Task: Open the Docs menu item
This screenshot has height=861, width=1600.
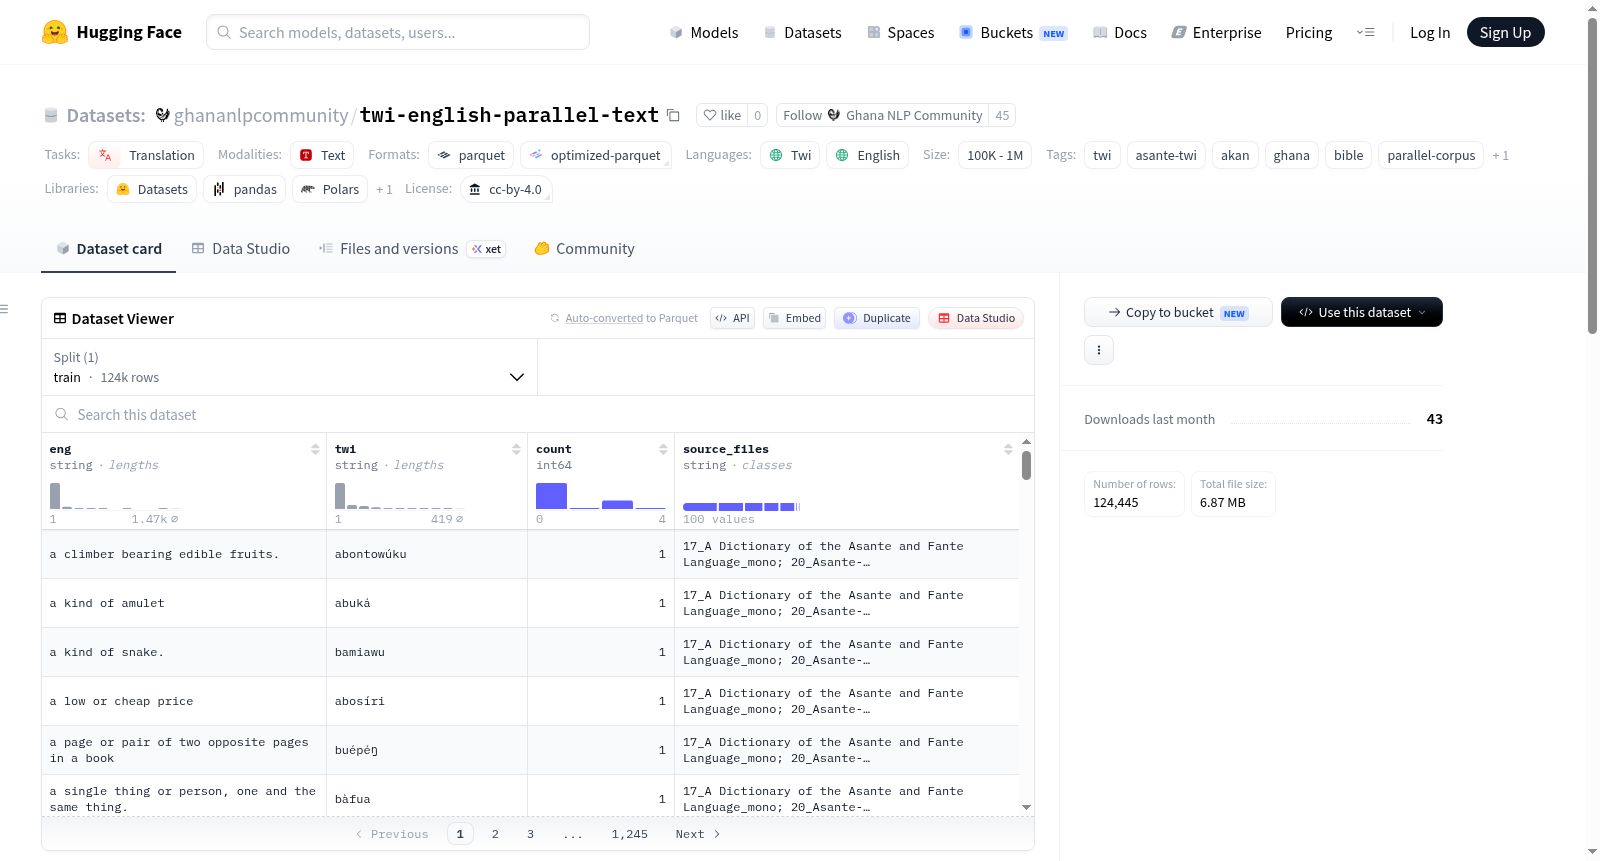Action: [x=1120, y=32]
